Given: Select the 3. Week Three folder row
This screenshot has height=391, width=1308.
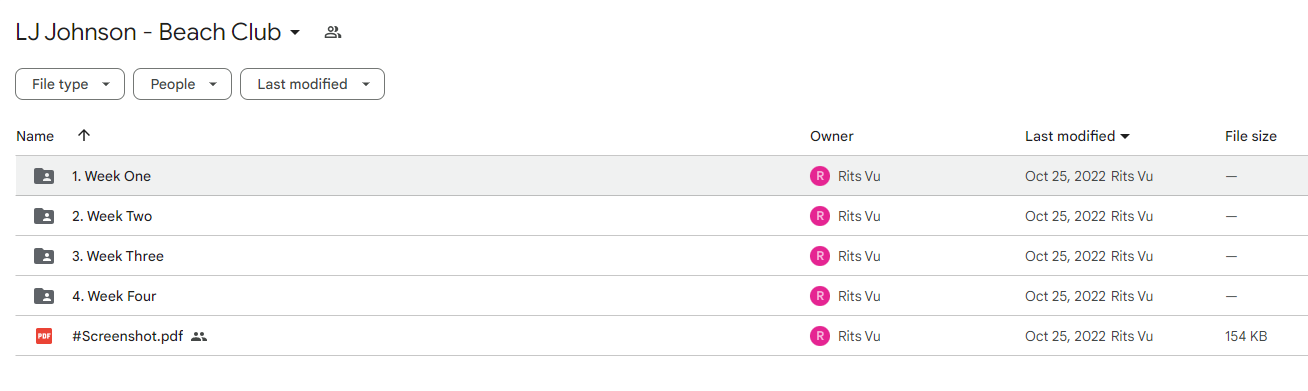Looking at the screenshot, I should (x=661, y=256).
